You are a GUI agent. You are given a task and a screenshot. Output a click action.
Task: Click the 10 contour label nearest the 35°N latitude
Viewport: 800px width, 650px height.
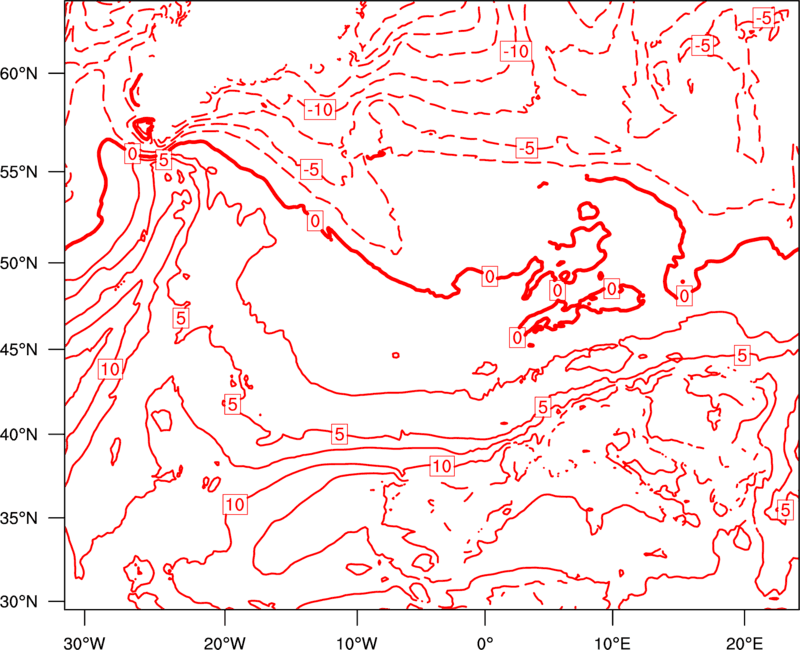pyautogui.click(x=235, y=505)
